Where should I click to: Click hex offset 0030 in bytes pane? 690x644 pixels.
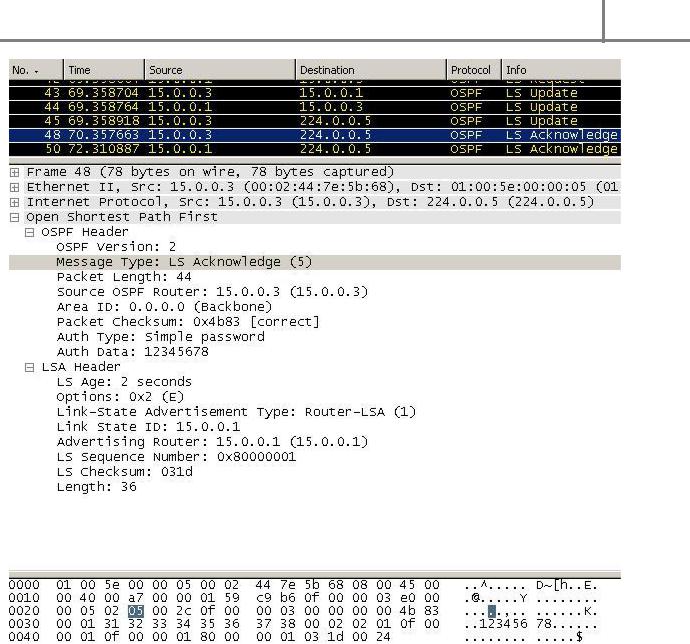[x=24, y=624]
